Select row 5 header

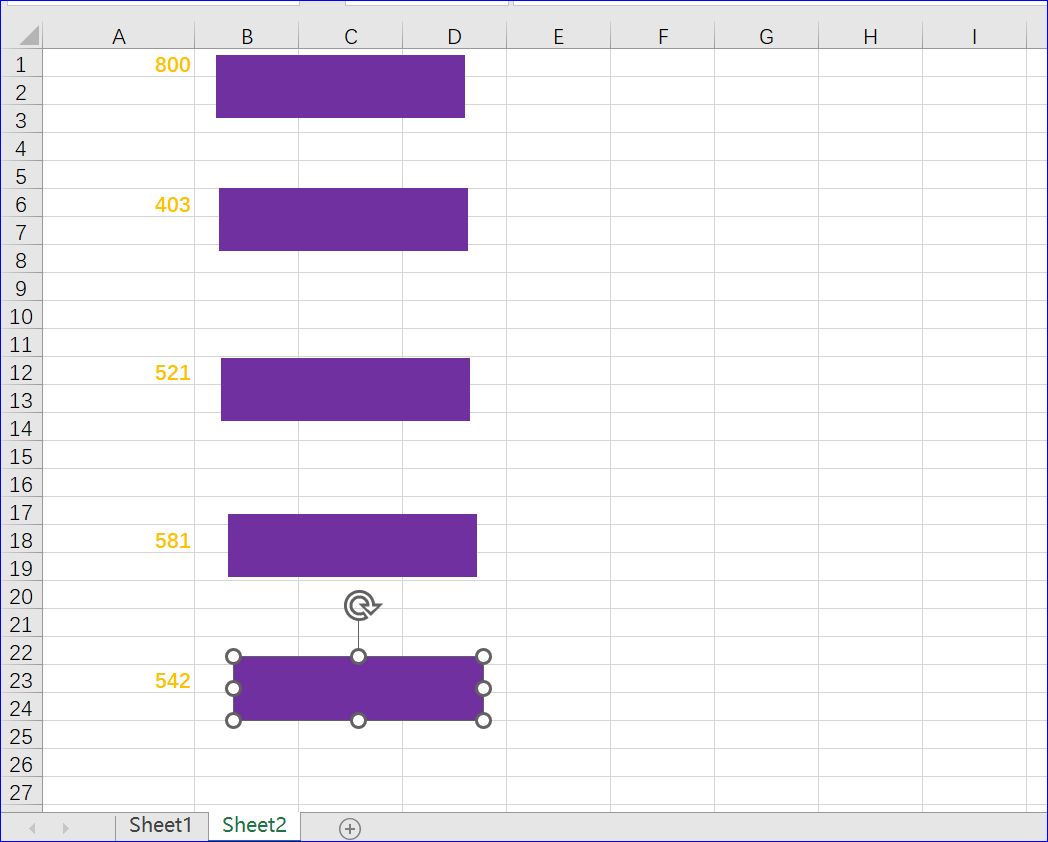[21, 176]
